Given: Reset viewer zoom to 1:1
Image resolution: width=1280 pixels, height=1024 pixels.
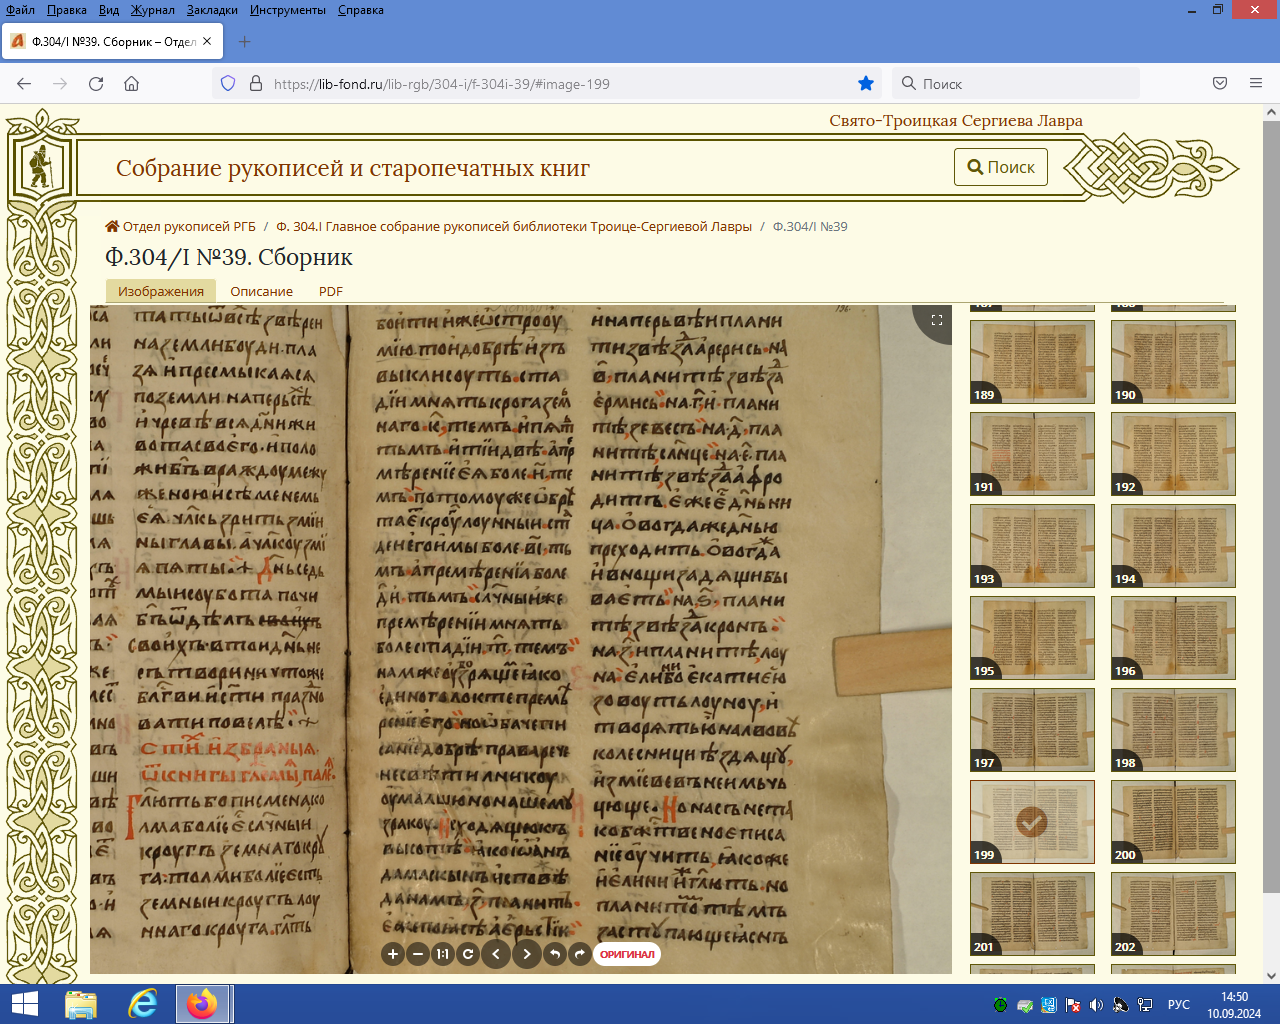Looking at the screenshot, I should coord(443,954).
